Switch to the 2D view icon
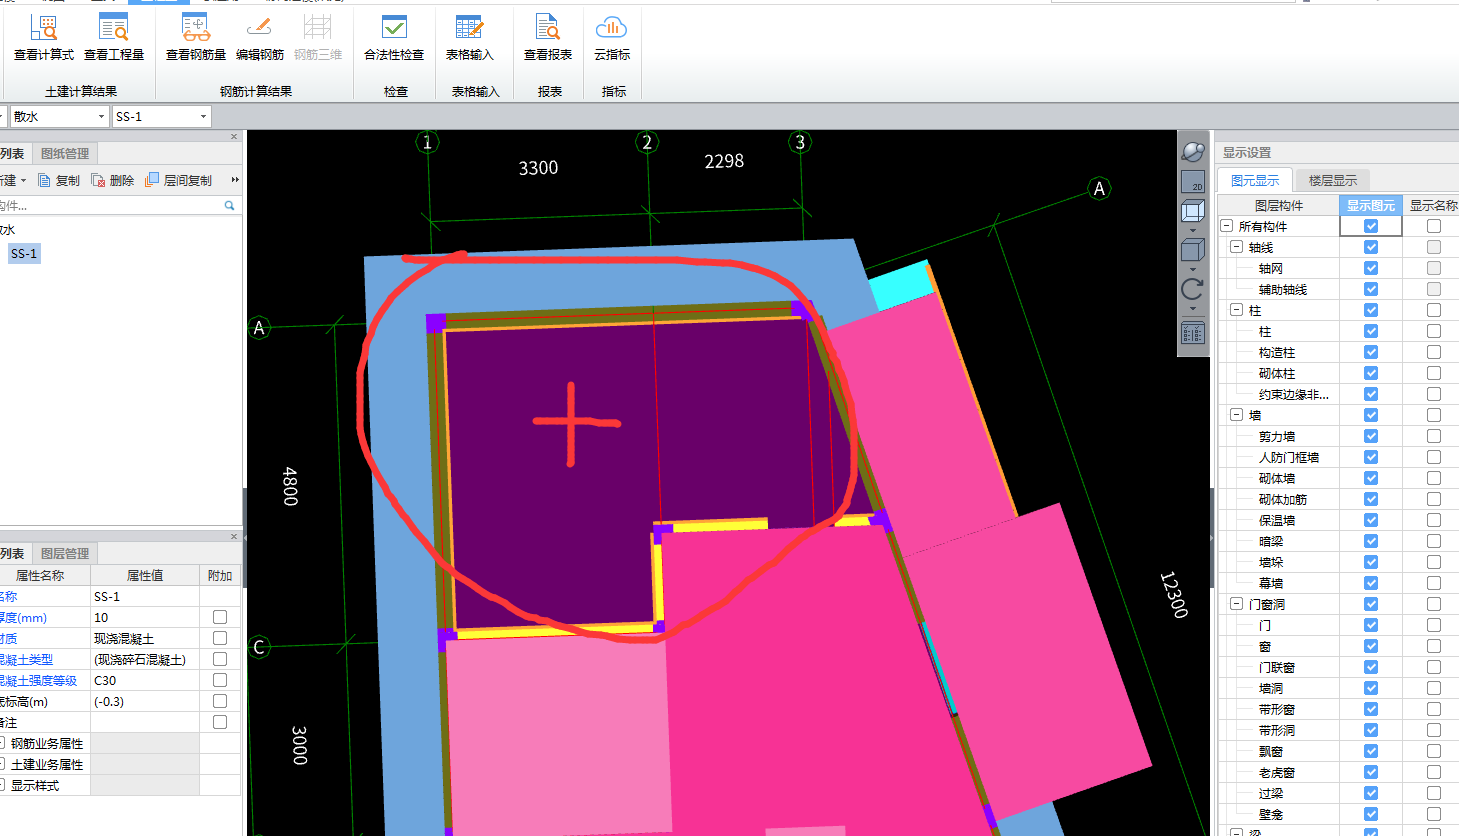Viewport: 1459px width, 836px height. coord(1193,181)
